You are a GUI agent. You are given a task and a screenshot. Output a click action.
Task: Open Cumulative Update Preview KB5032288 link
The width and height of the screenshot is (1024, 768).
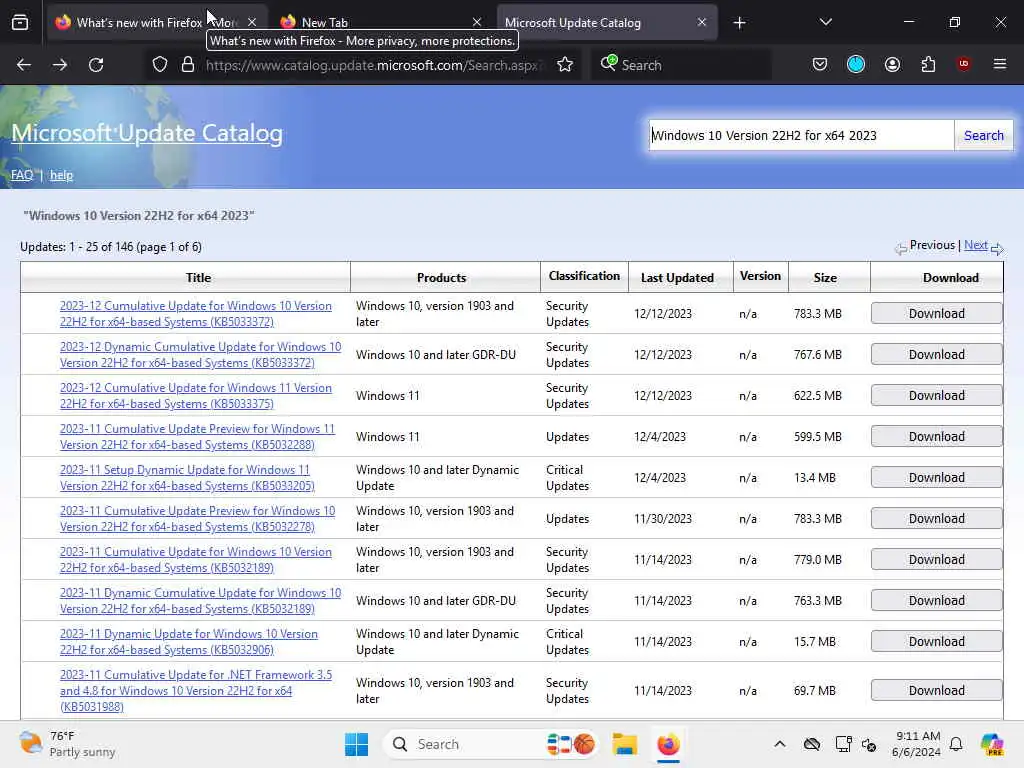coord(197,437)
